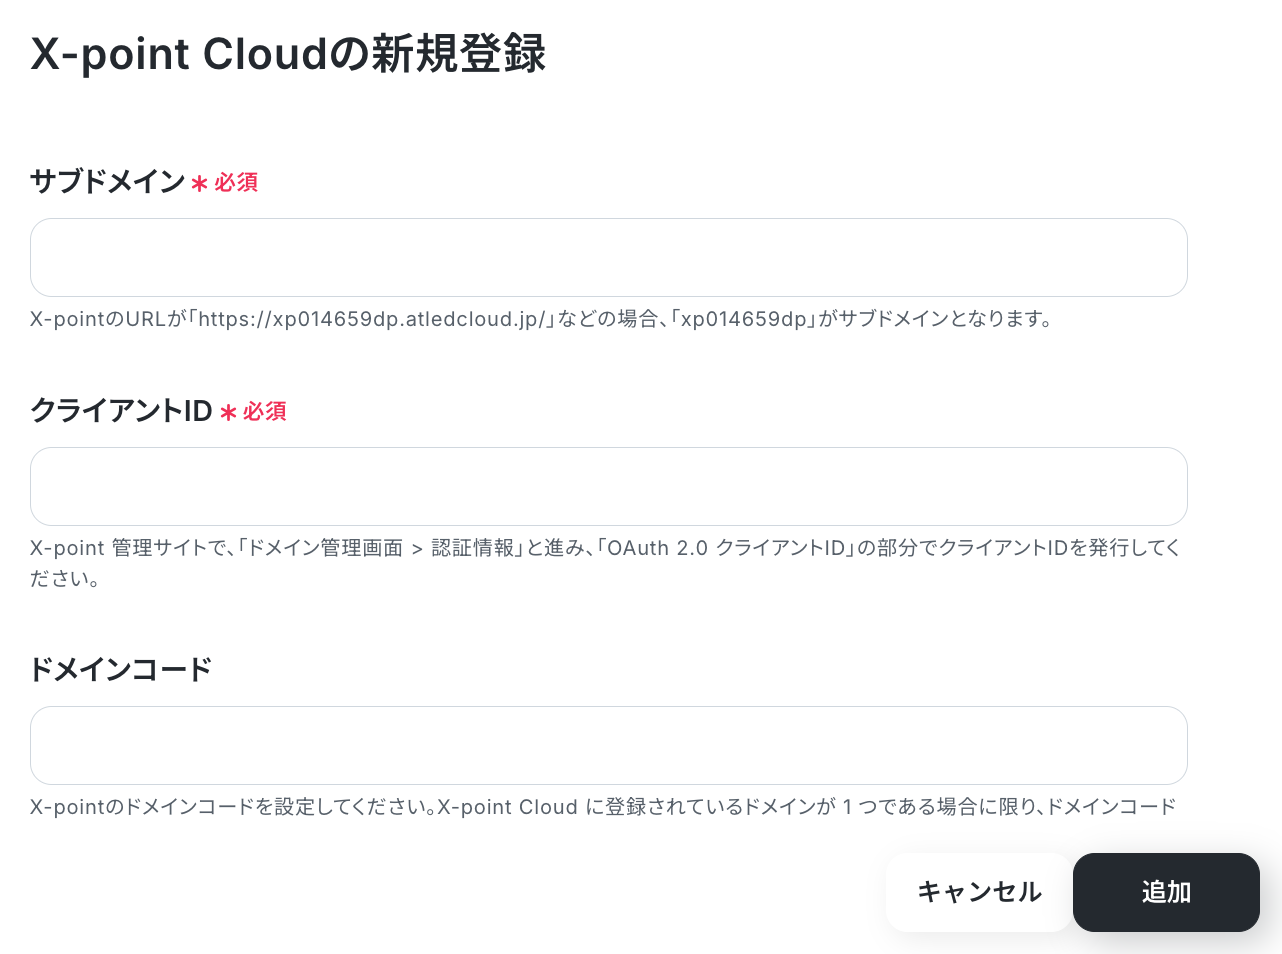Click the がサブドメインとなります help text ending
The image size is (1282, 954).
pos(935,319)
